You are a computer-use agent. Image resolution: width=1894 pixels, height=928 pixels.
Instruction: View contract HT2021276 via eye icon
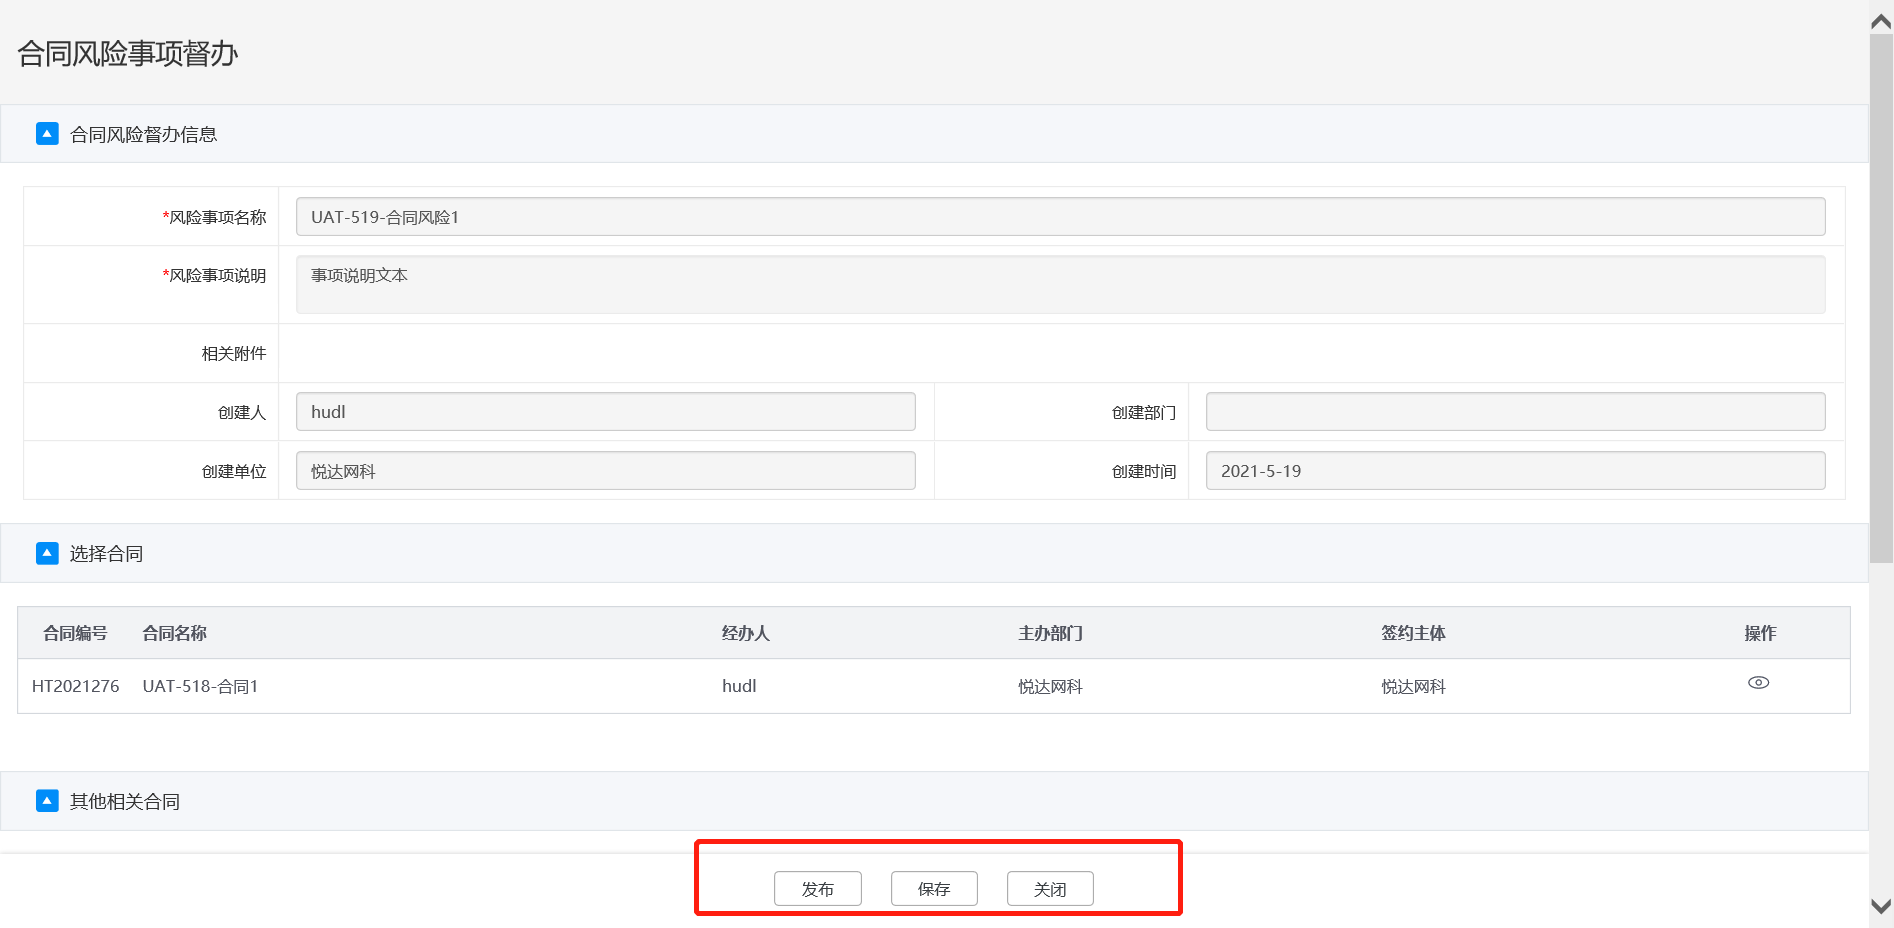coord(1758,683)
